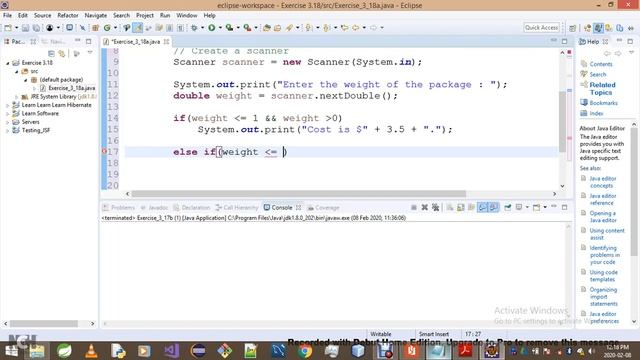Open the Display Selected Console dropdown
Screen dimensions: 640x360
tap(527, 207)
